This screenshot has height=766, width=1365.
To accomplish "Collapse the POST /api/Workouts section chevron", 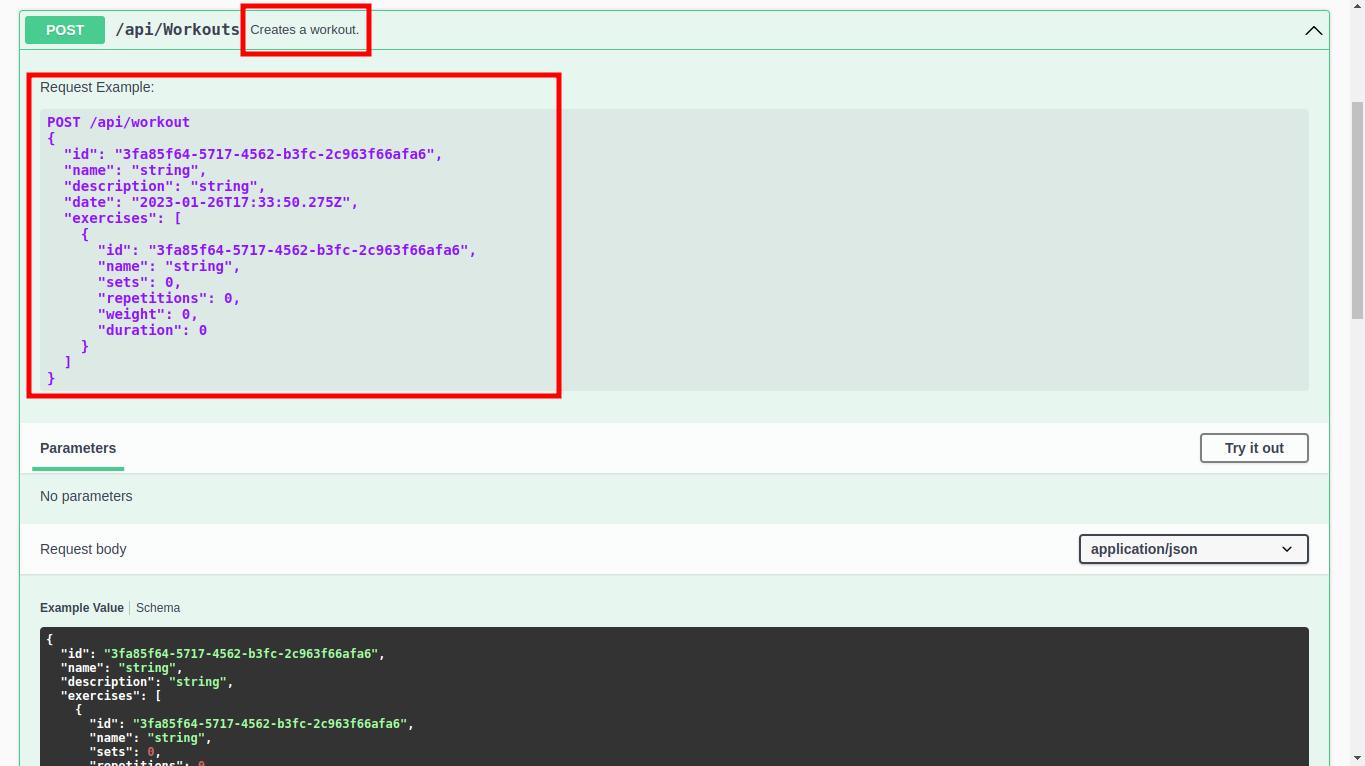I will (x=1313, y=30).
